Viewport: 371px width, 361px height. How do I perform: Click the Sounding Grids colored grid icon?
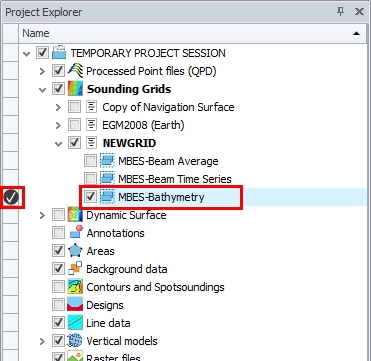coord(75,89)
